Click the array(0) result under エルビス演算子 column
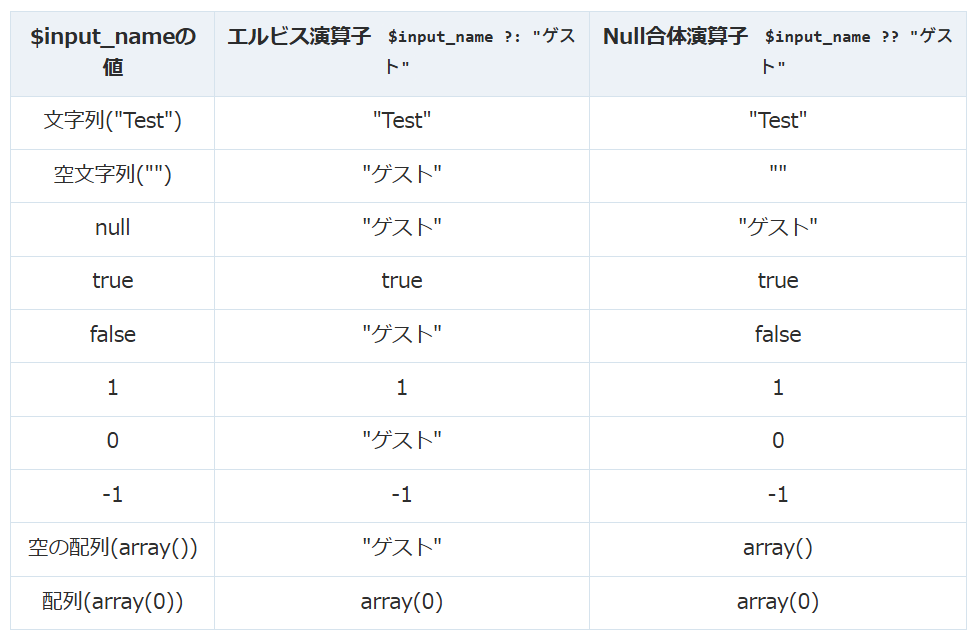This screenshot has height=636, width=976. (402, 602)
